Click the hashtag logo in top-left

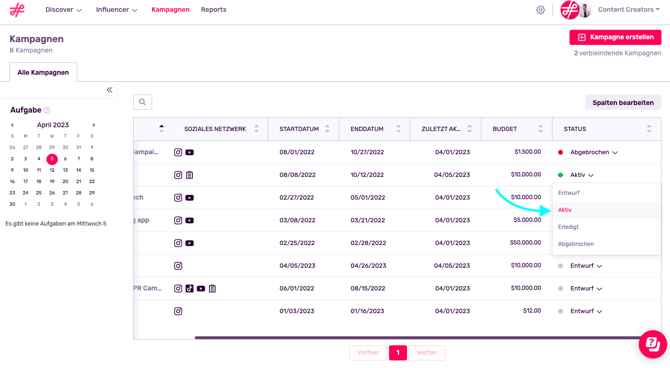(x=17, y=10)
